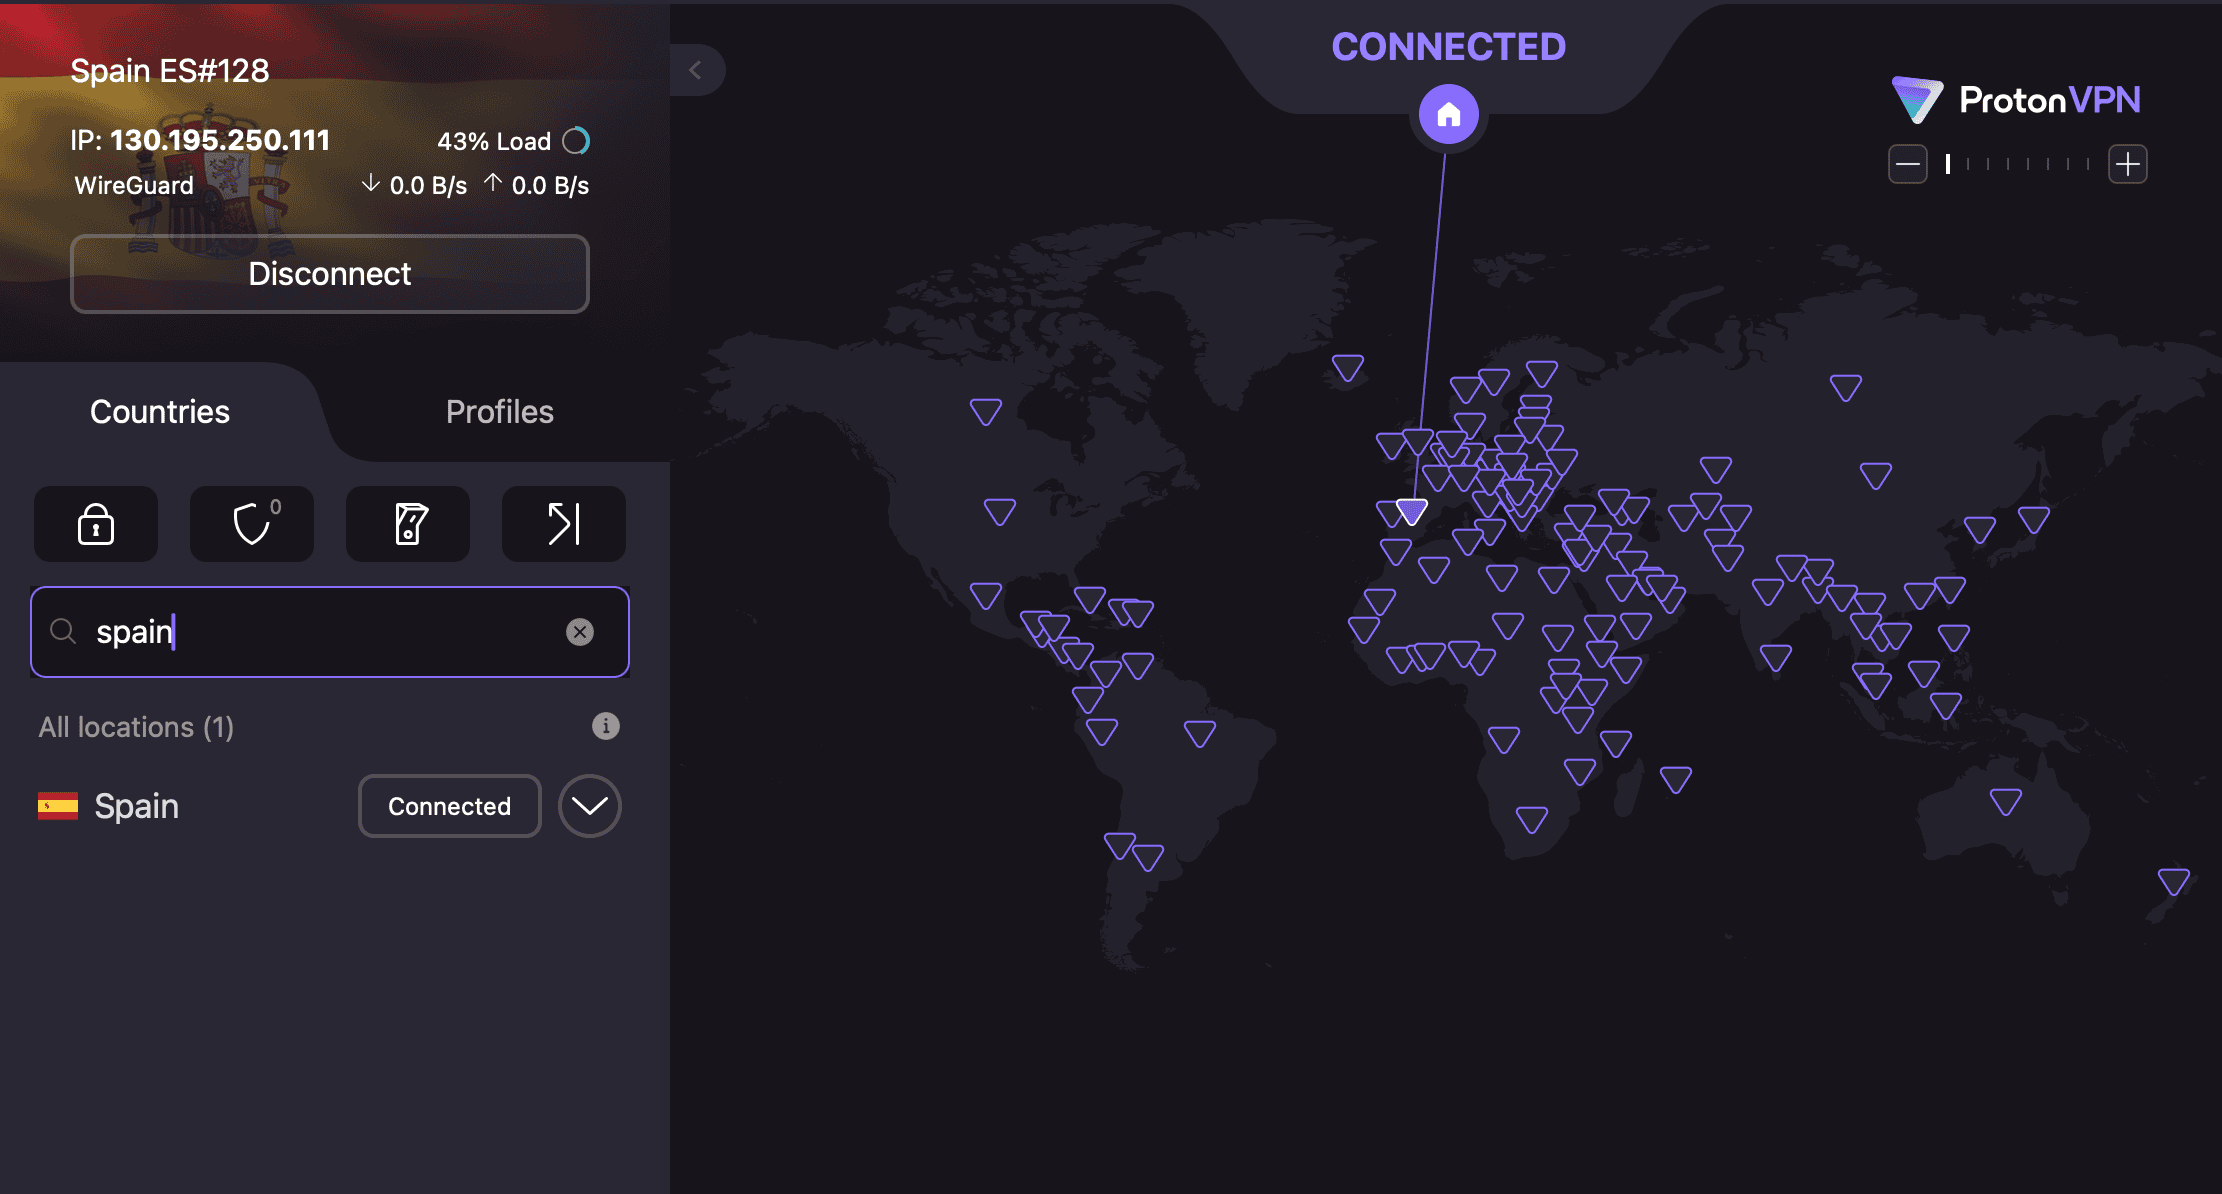
Task: Open the Port Forwarding arrow icon
Action: click(564, 524)
